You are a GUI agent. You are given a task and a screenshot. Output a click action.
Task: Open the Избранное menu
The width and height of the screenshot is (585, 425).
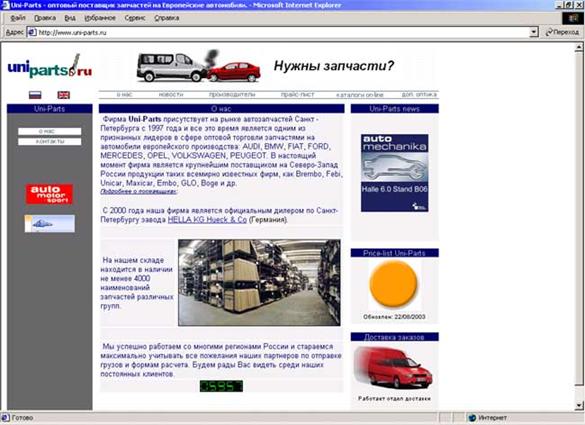(x=100, y=18)
